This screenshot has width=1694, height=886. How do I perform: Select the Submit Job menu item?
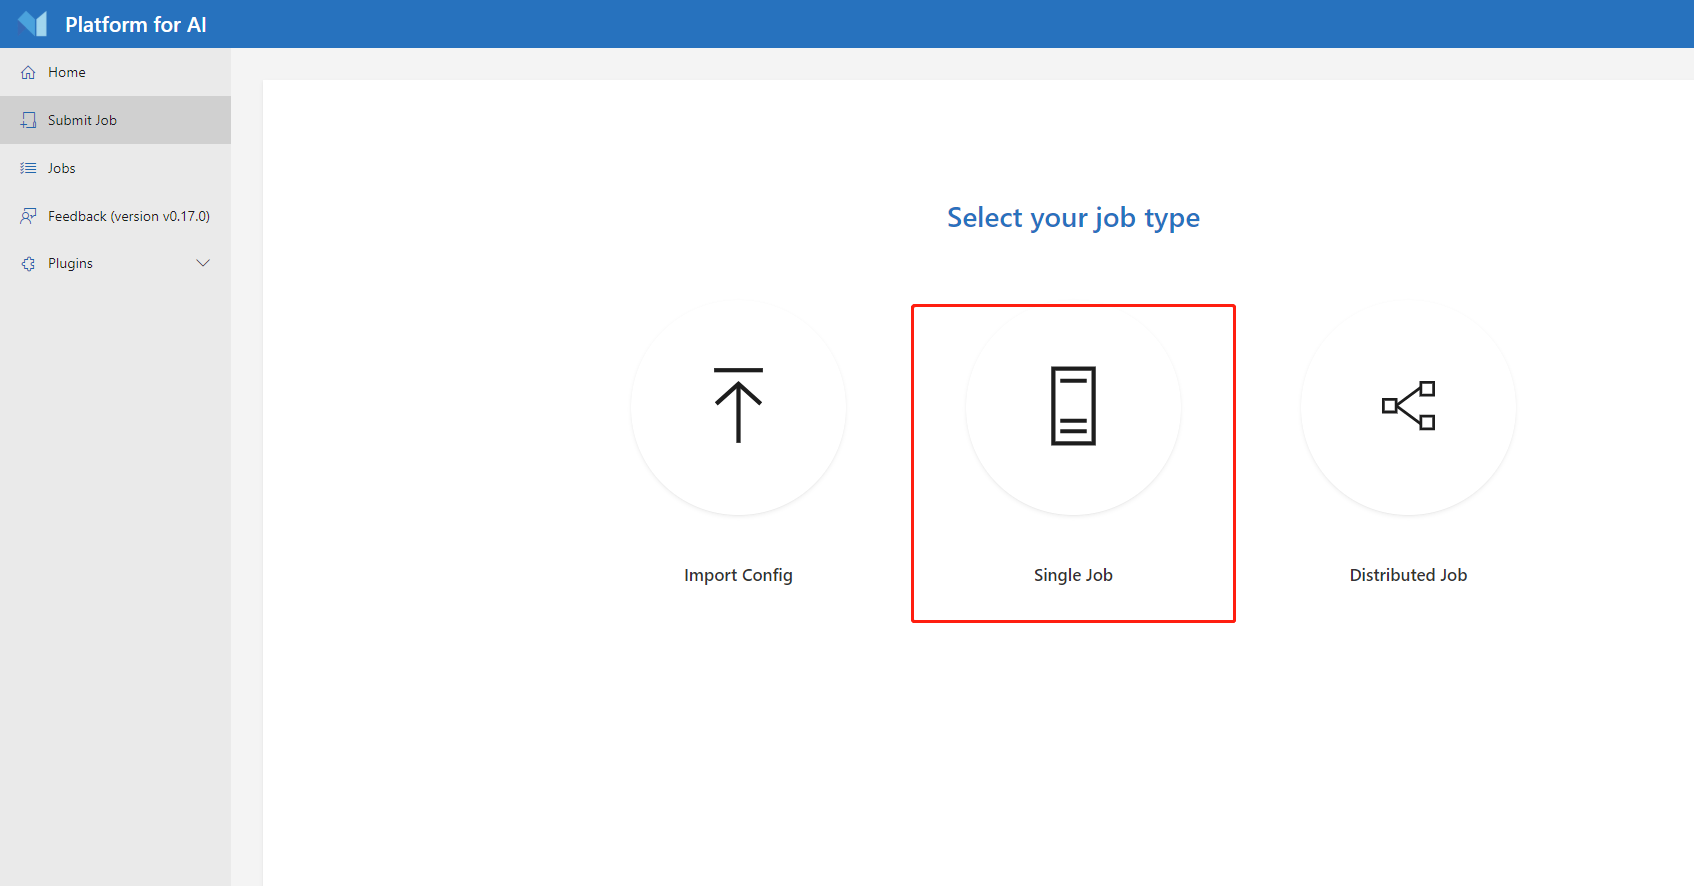click(x=82, y=120)
